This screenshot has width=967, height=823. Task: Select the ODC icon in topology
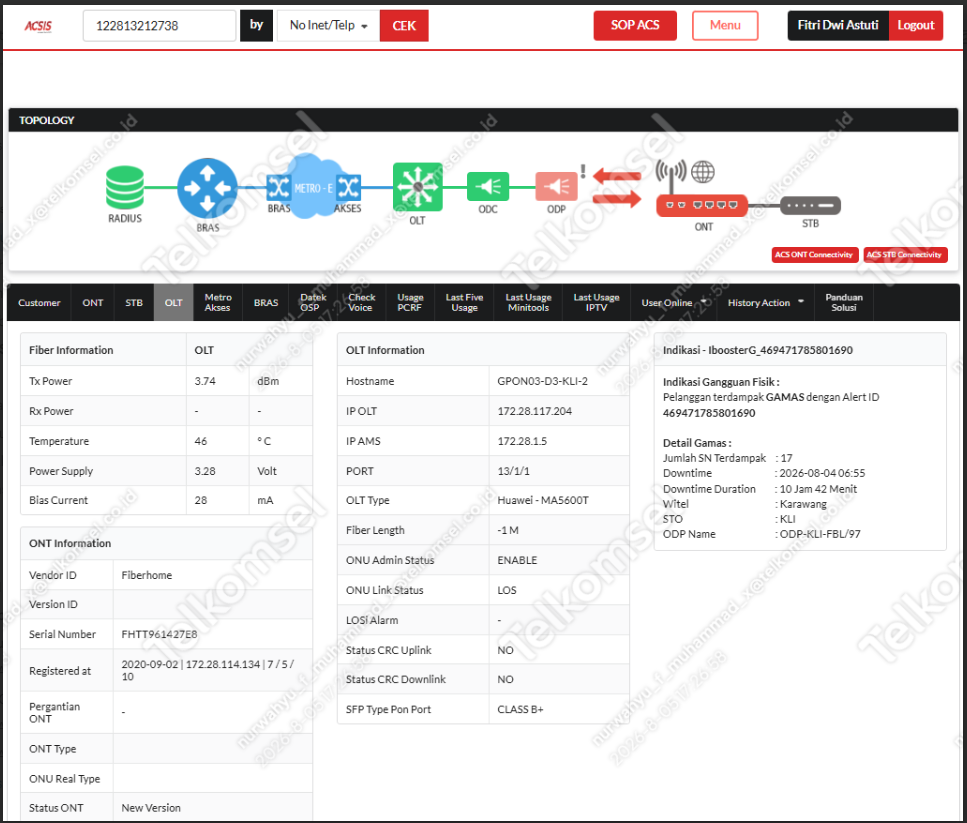[488, 187]
